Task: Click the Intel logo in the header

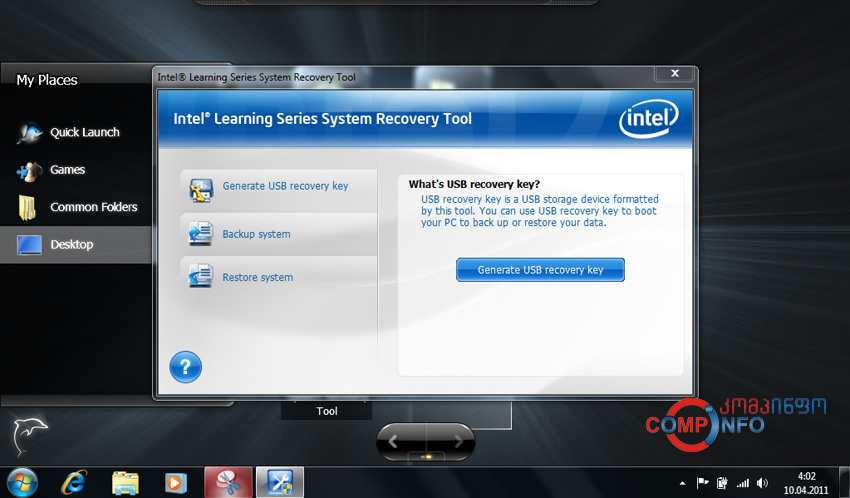Action: click(648, 118)
